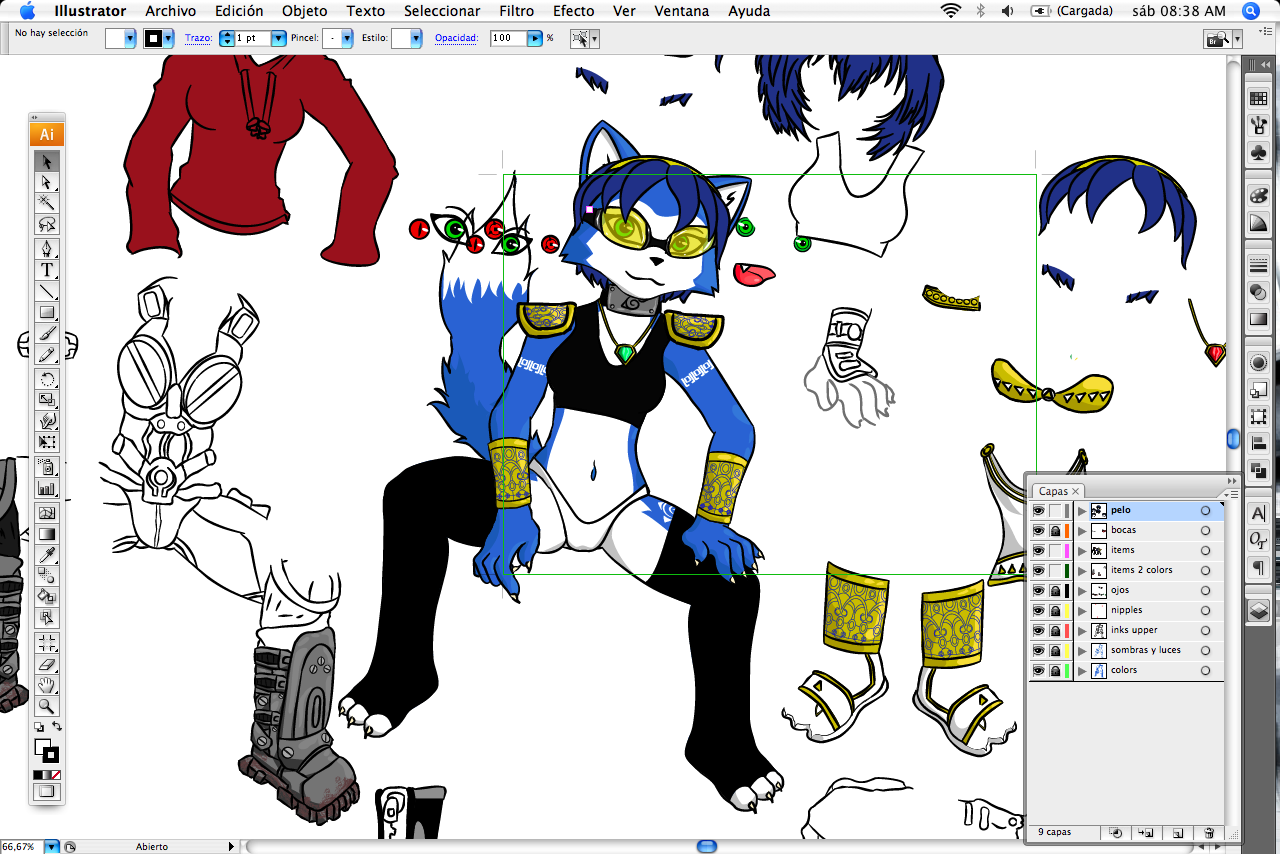1280x854 pixels.
Task: Open the stroke color dropdown
Action: click(169, 38)
